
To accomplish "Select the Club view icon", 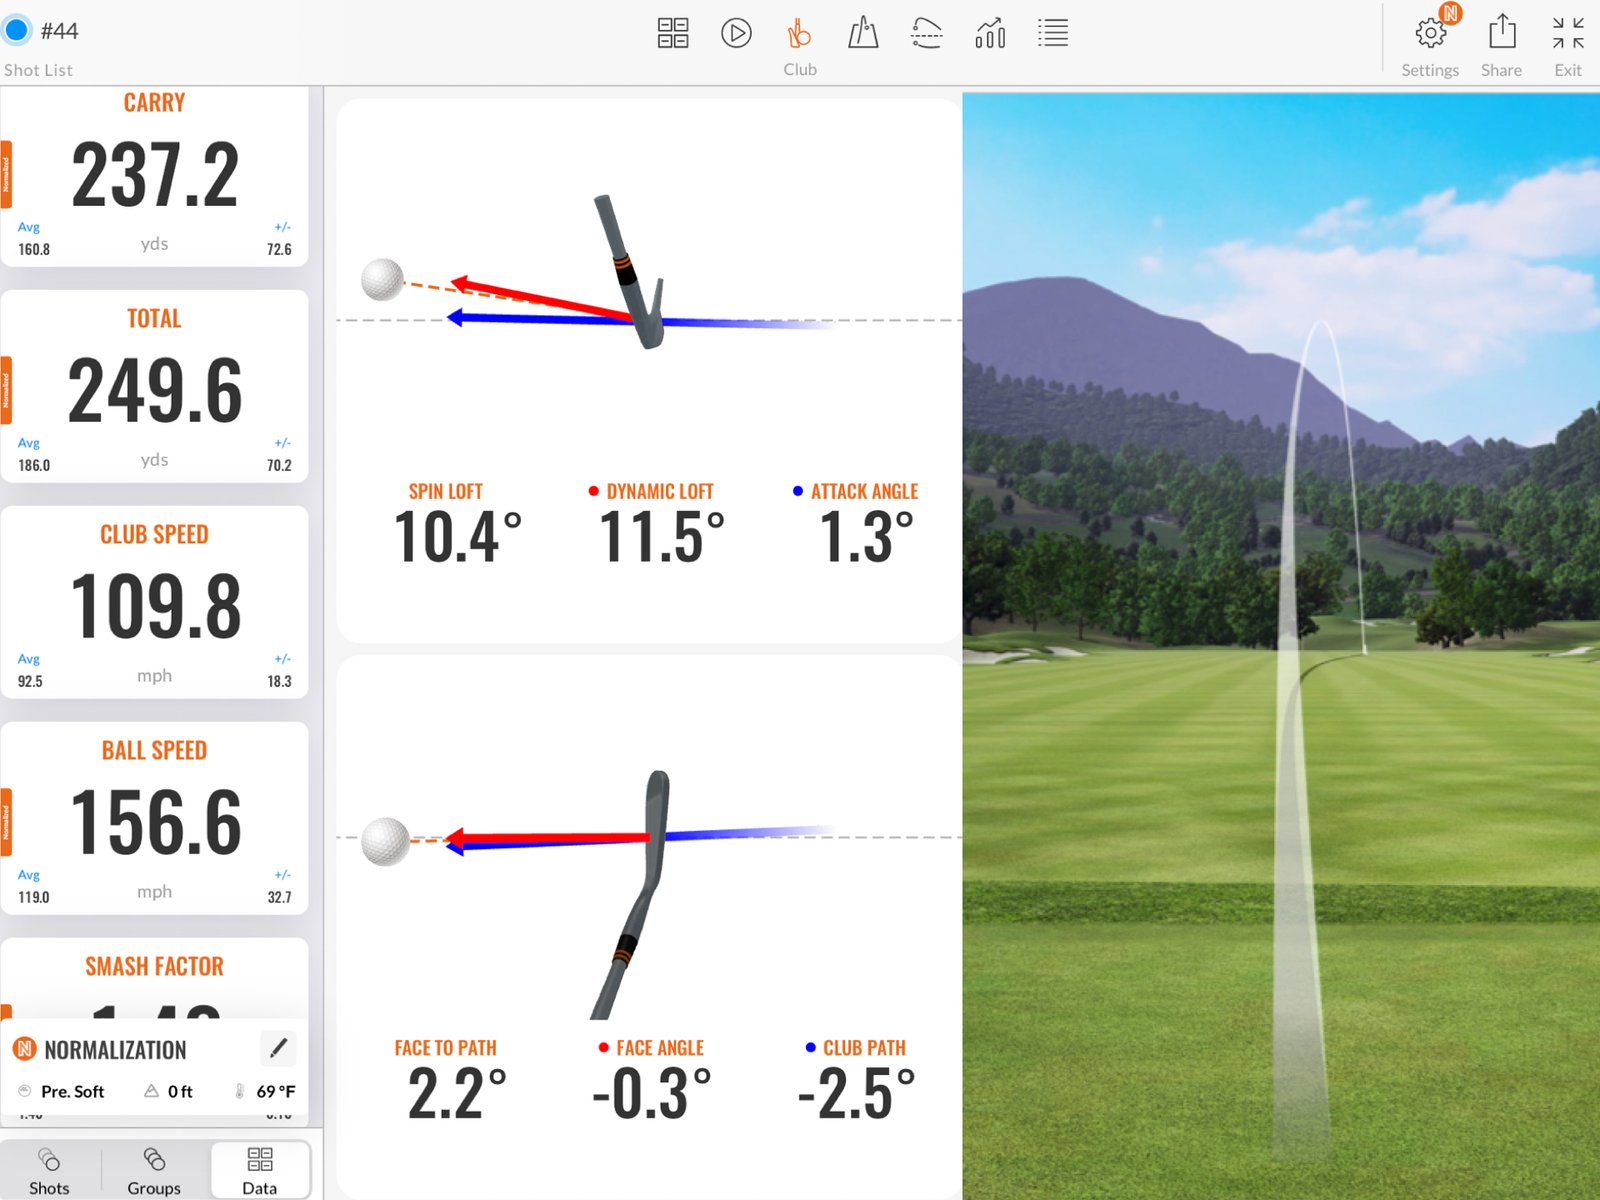I will [799, 35].
